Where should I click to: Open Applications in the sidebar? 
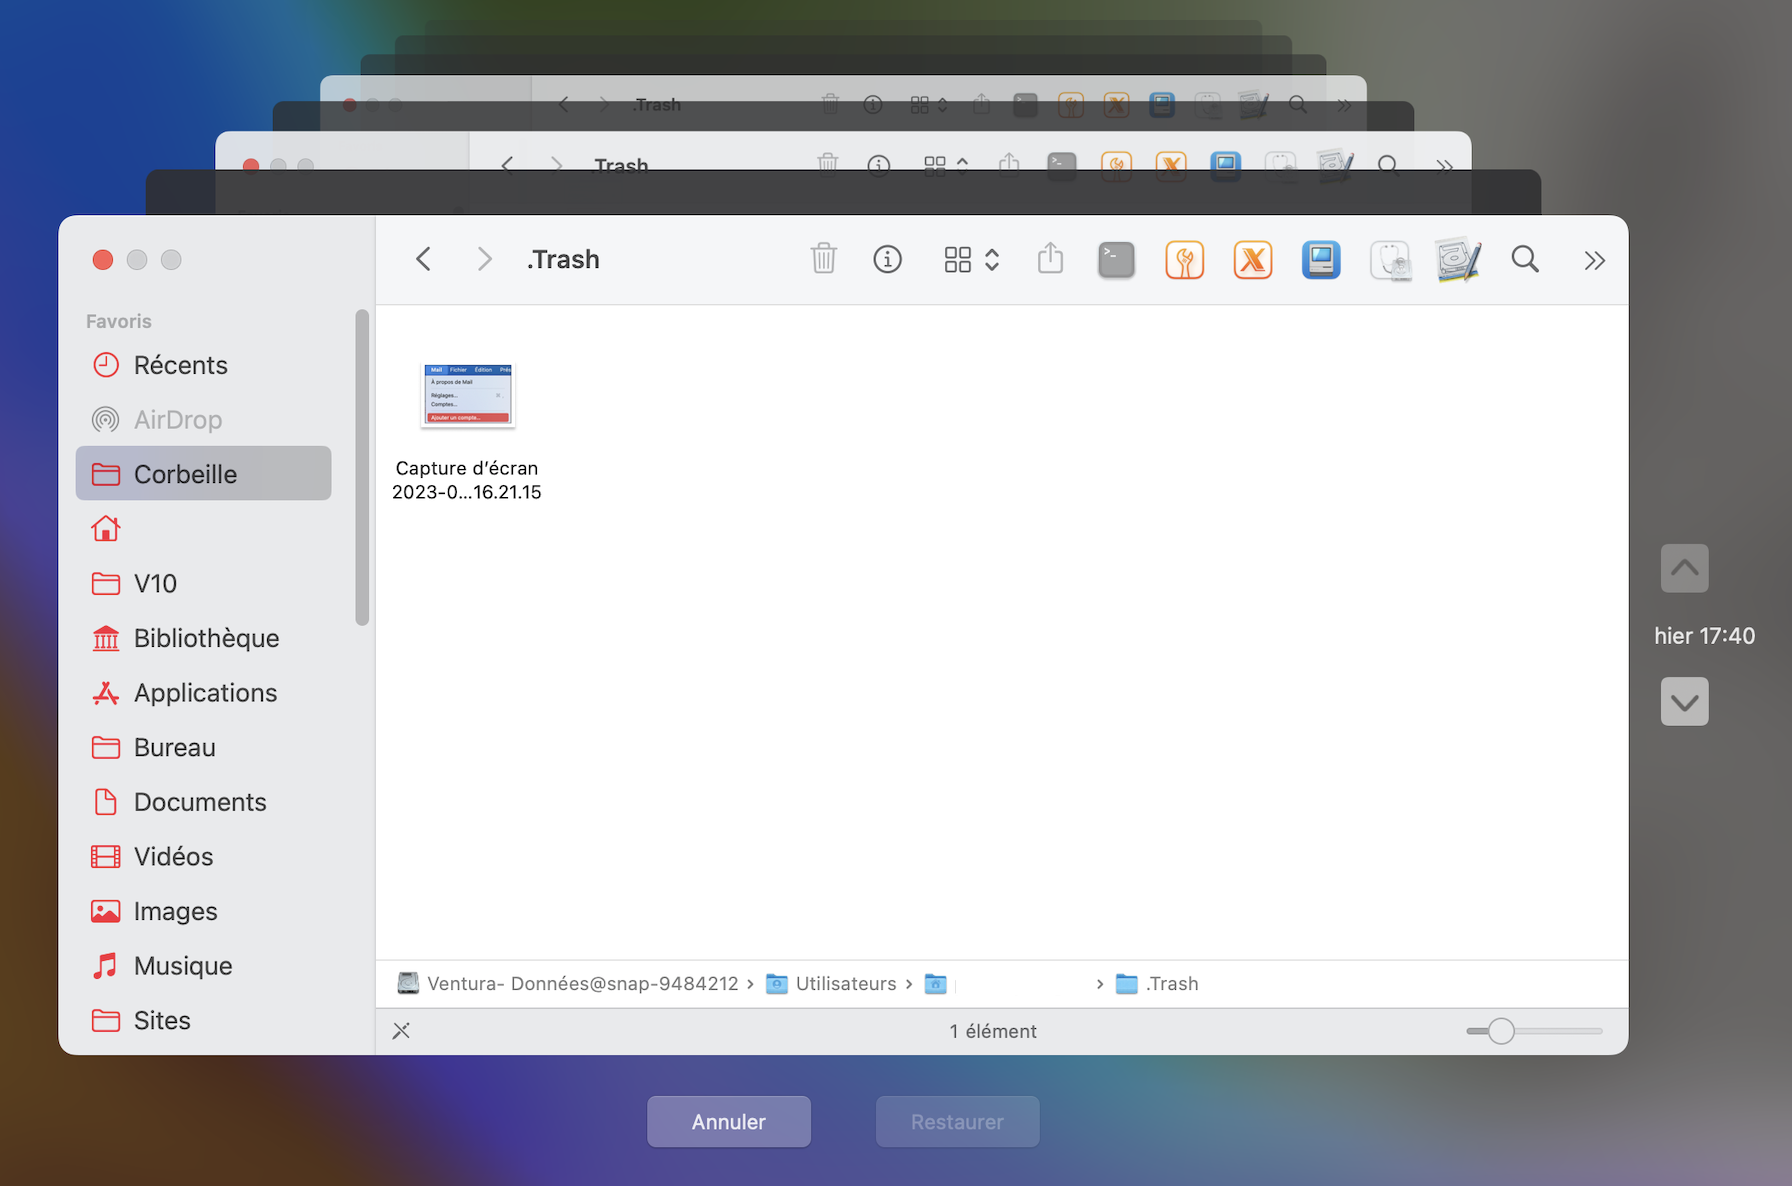203,692
